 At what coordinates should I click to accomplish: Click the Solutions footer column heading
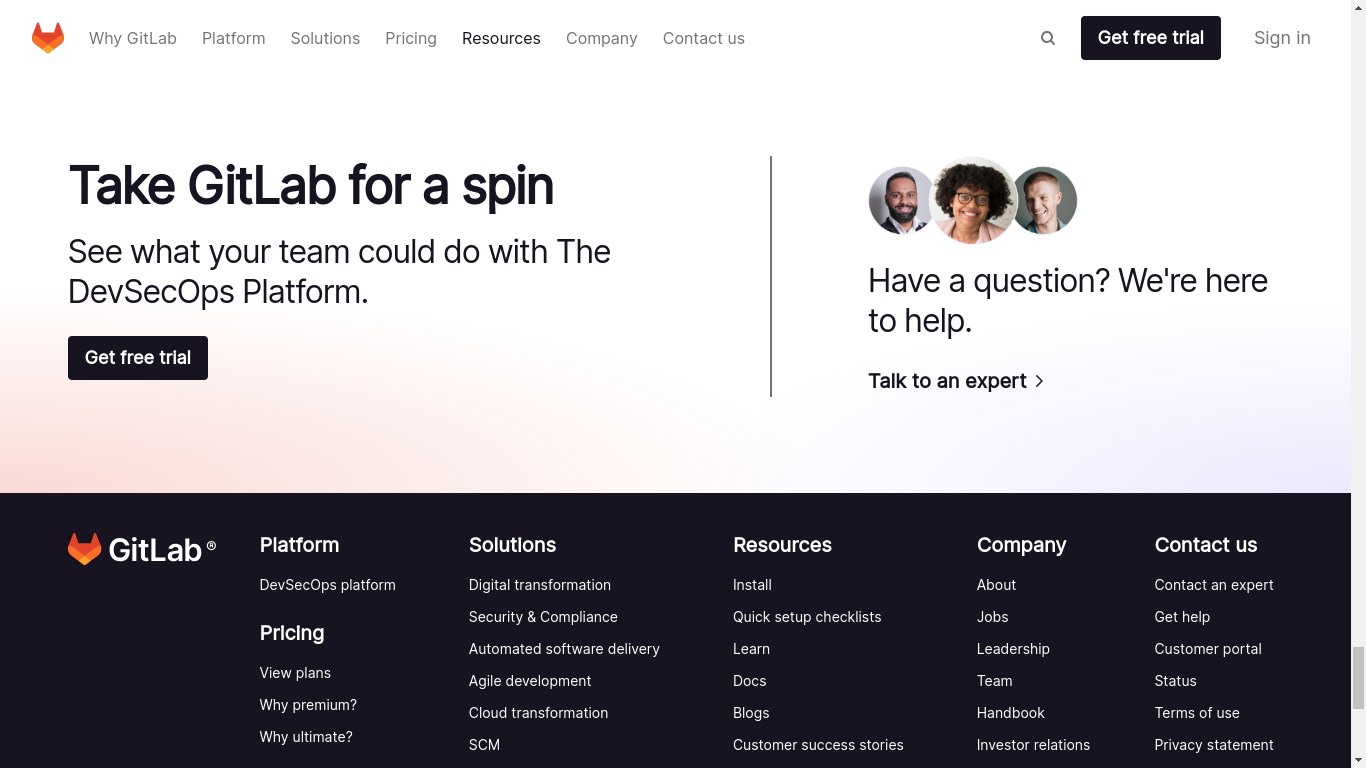click(512, 545)
